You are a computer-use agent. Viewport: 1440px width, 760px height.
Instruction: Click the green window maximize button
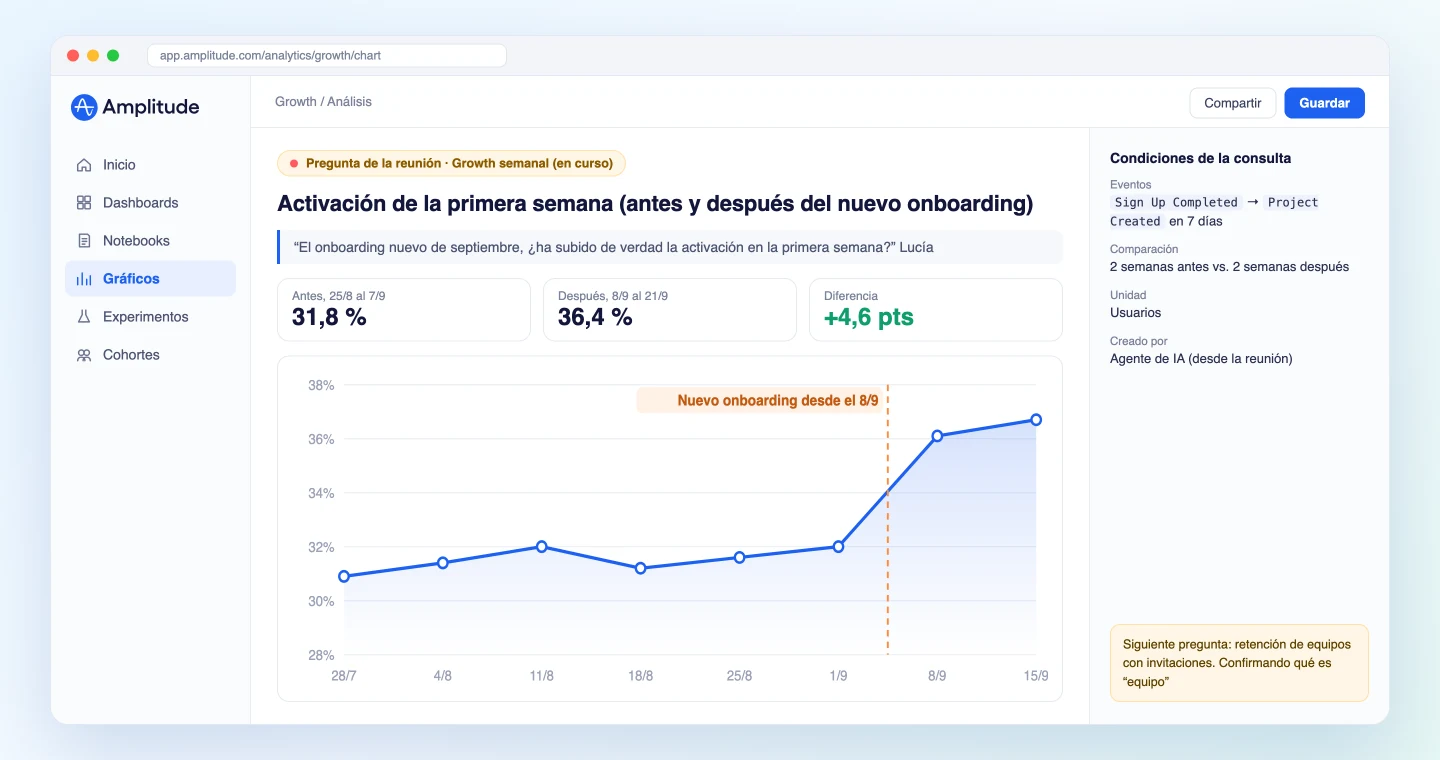[113, 56]
